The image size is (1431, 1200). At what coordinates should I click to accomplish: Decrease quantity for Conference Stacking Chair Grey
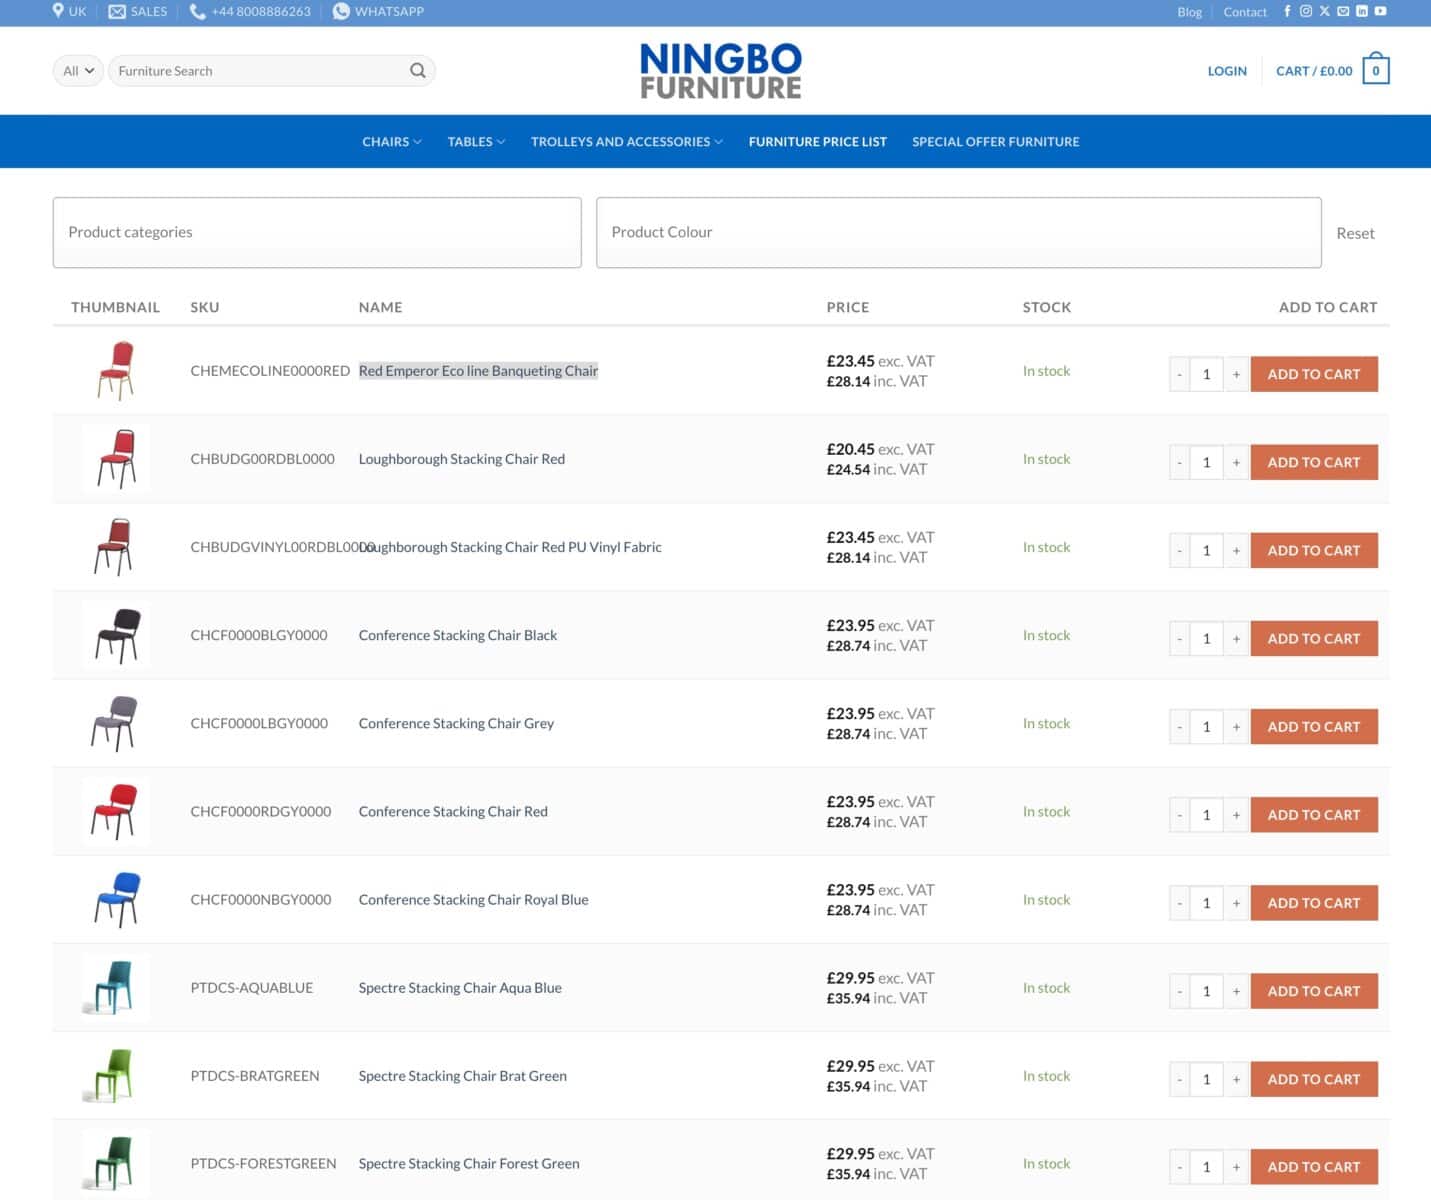(1180, 726)
